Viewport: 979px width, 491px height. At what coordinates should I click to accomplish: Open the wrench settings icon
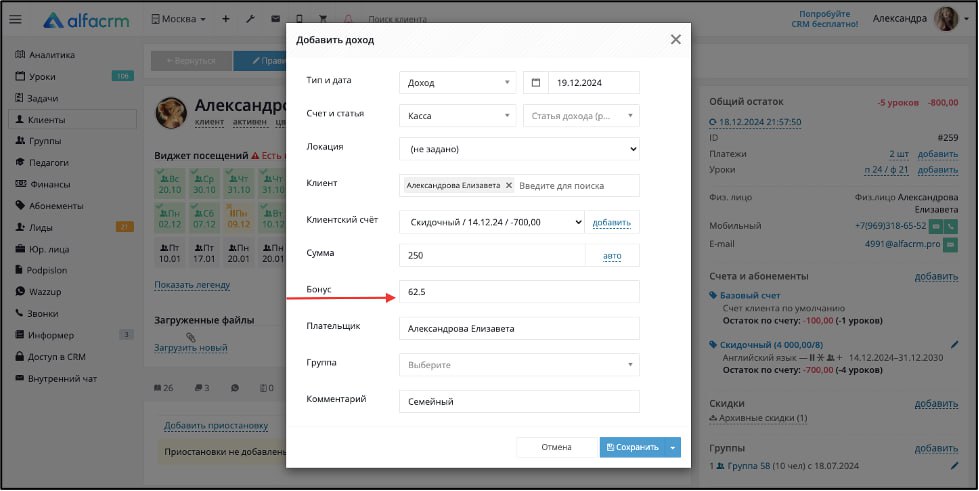click(250, 19)
